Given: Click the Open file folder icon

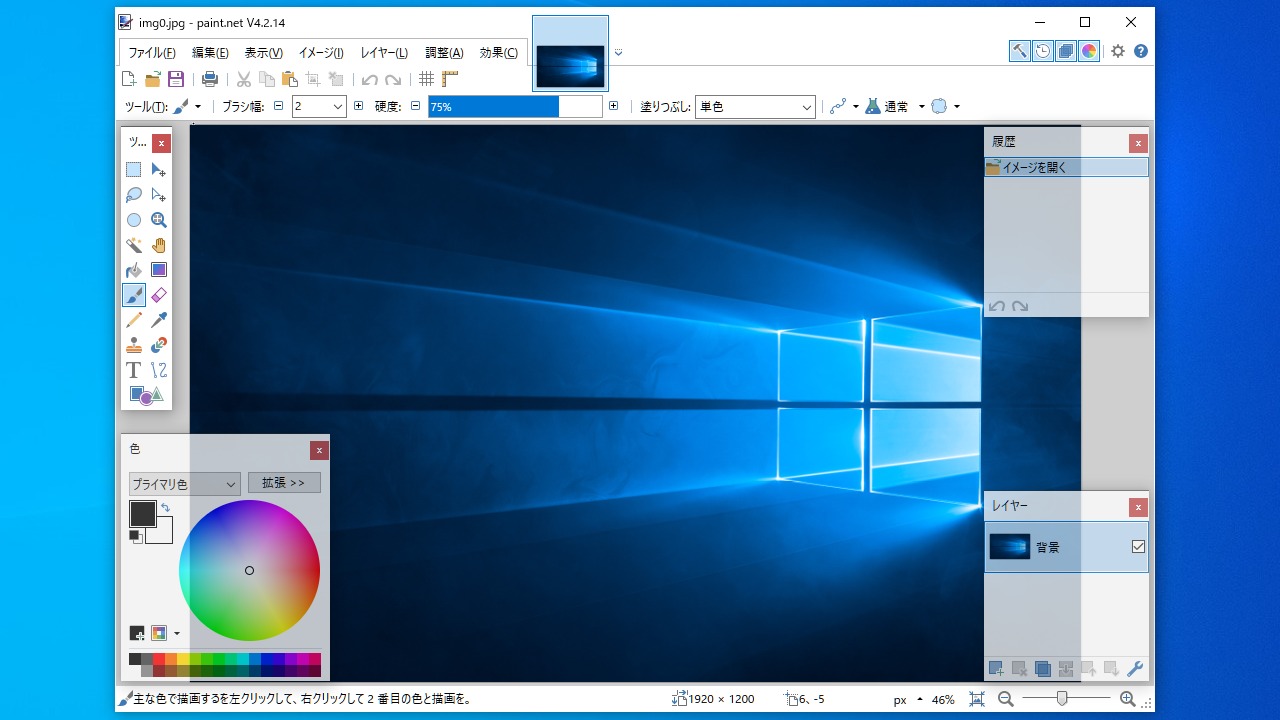Looking at the screenshot, I should 153,79.
